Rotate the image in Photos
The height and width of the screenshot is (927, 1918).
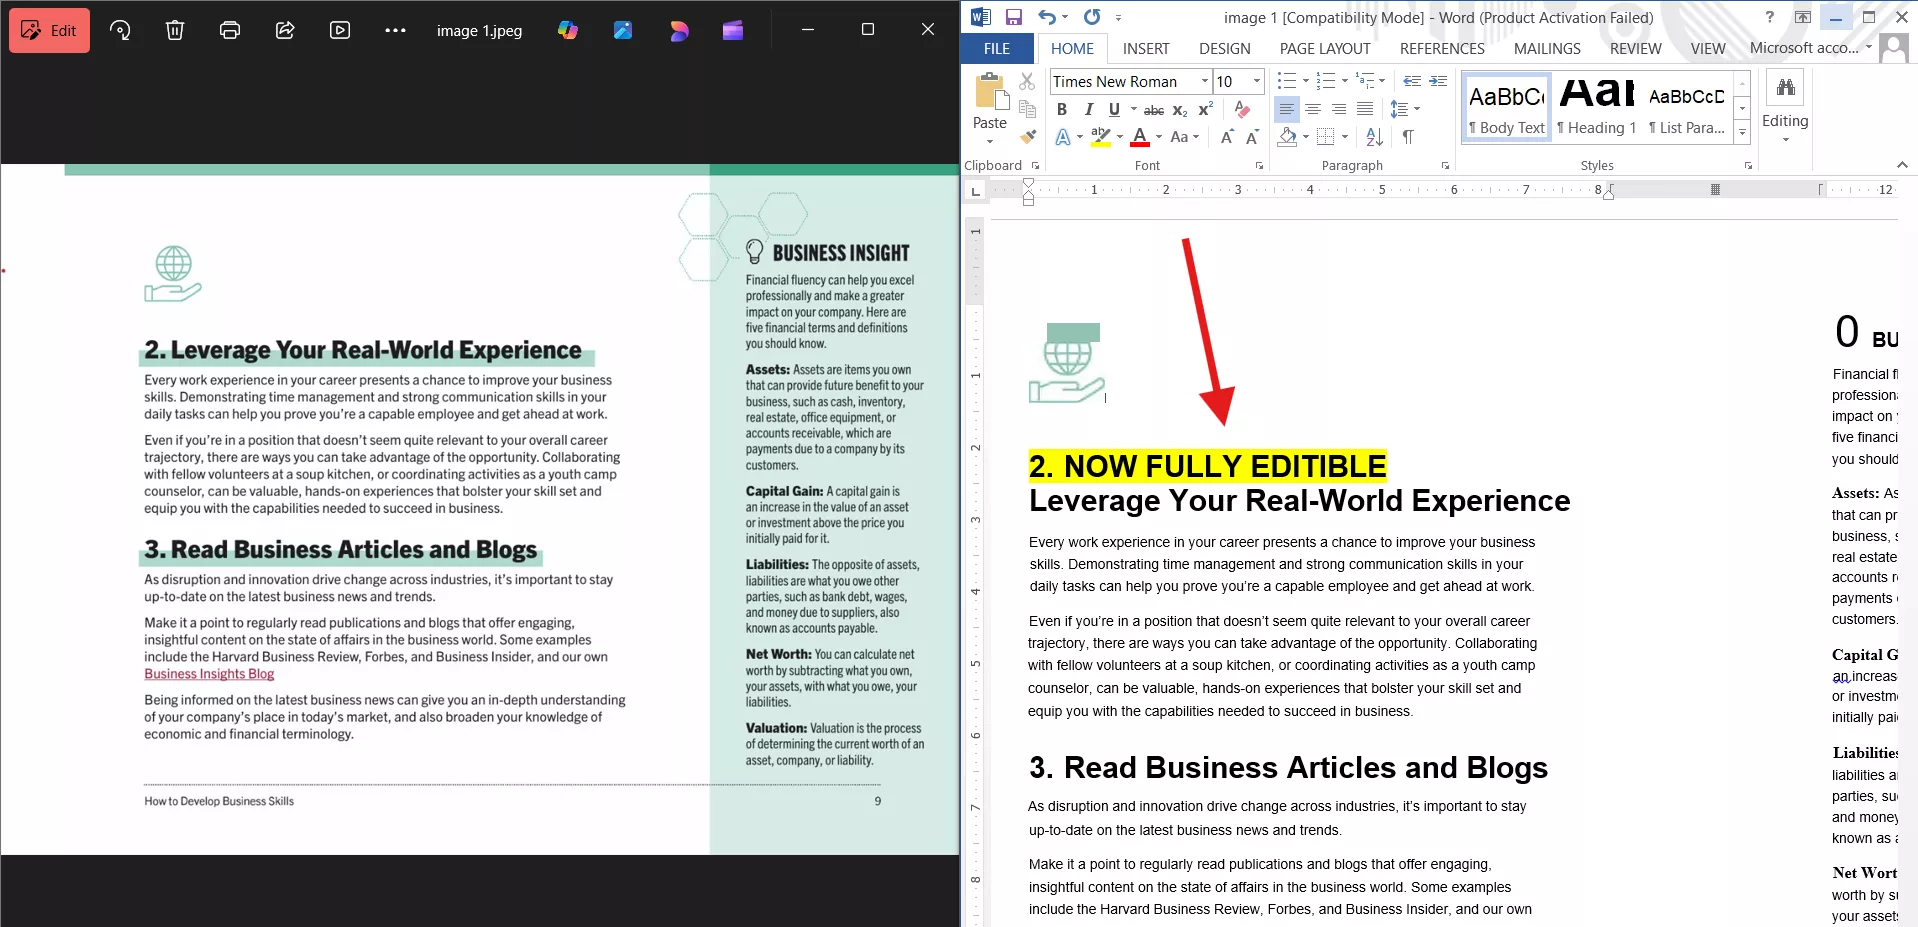pyautogui.click(x=120, y=30)
